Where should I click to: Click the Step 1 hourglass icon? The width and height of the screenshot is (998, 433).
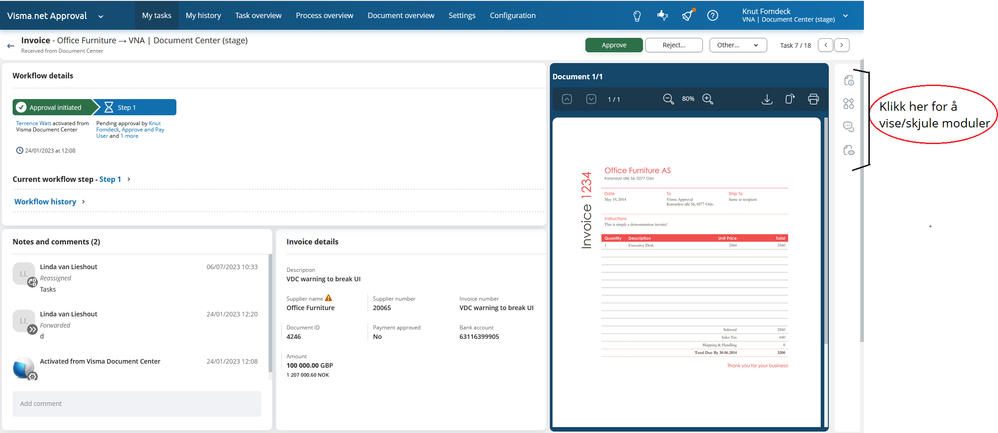click(109, 108)
